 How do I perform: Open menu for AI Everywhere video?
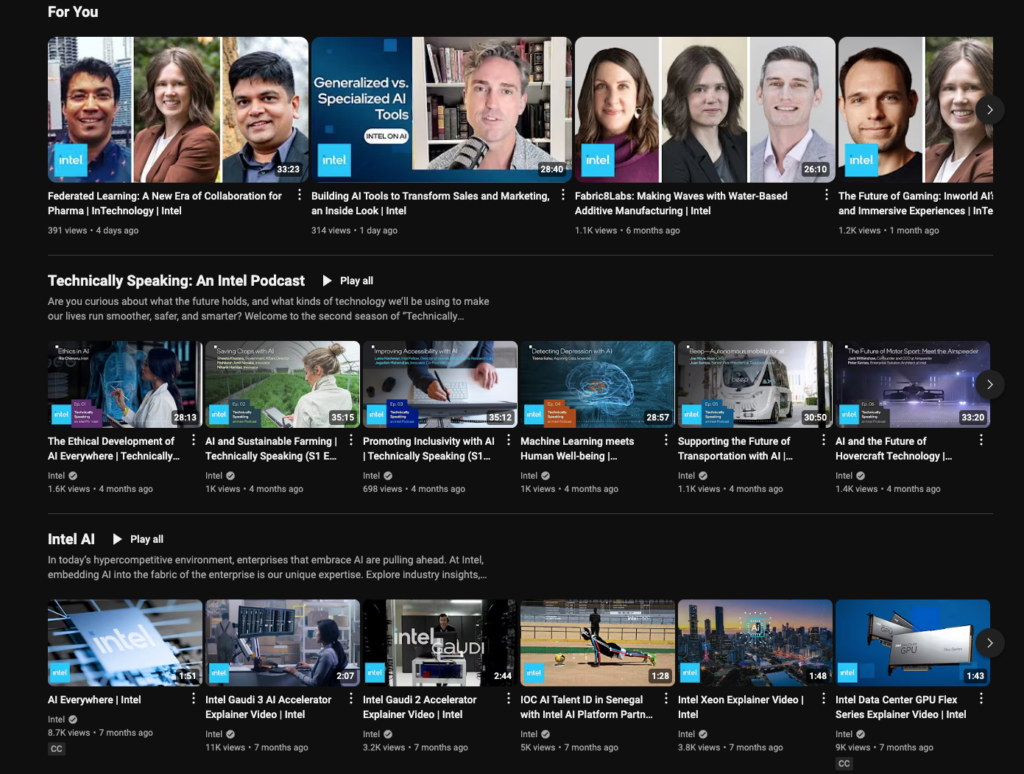(193, 699)
